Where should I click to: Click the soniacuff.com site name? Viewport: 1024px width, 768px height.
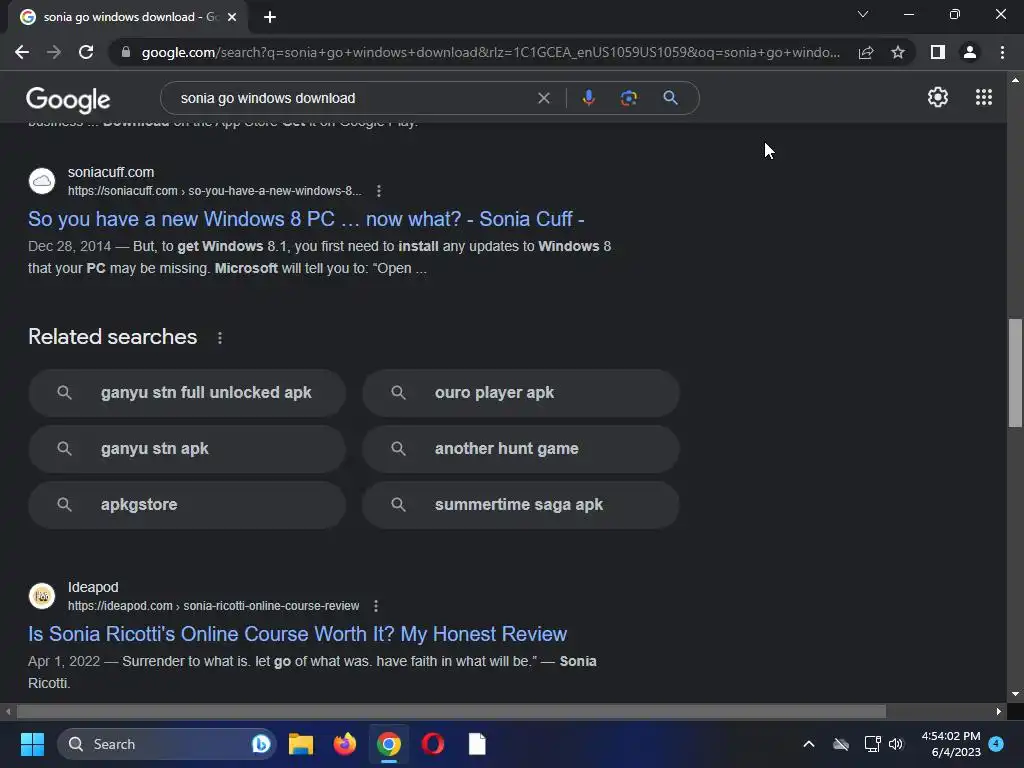pyautogui.click(x=111, y=172)
